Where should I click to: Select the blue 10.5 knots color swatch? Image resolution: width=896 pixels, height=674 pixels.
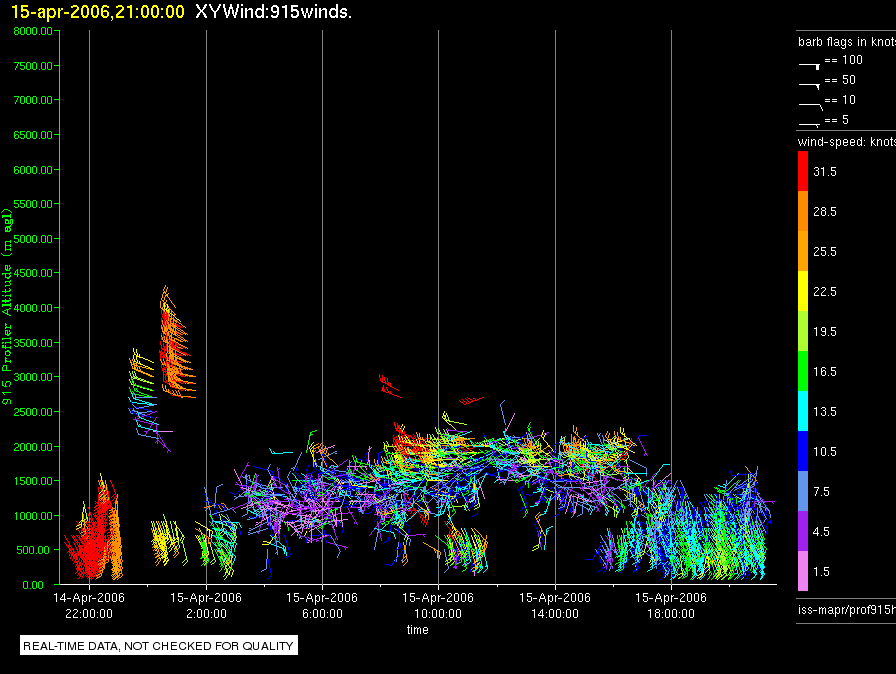(x=803, y=451)
